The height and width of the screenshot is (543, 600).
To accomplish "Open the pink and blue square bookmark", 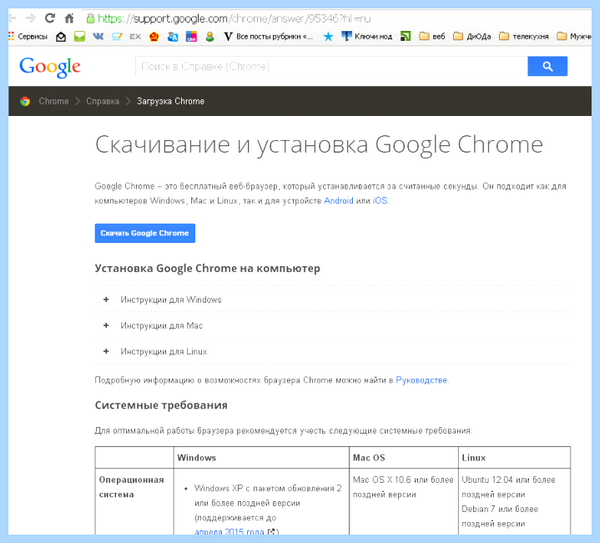I will (x=191, y=37).
